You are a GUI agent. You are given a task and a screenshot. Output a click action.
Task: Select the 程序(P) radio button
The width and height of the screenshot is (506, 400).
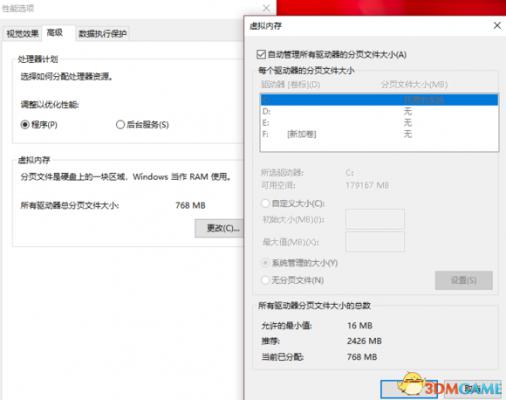pos(25,125)
